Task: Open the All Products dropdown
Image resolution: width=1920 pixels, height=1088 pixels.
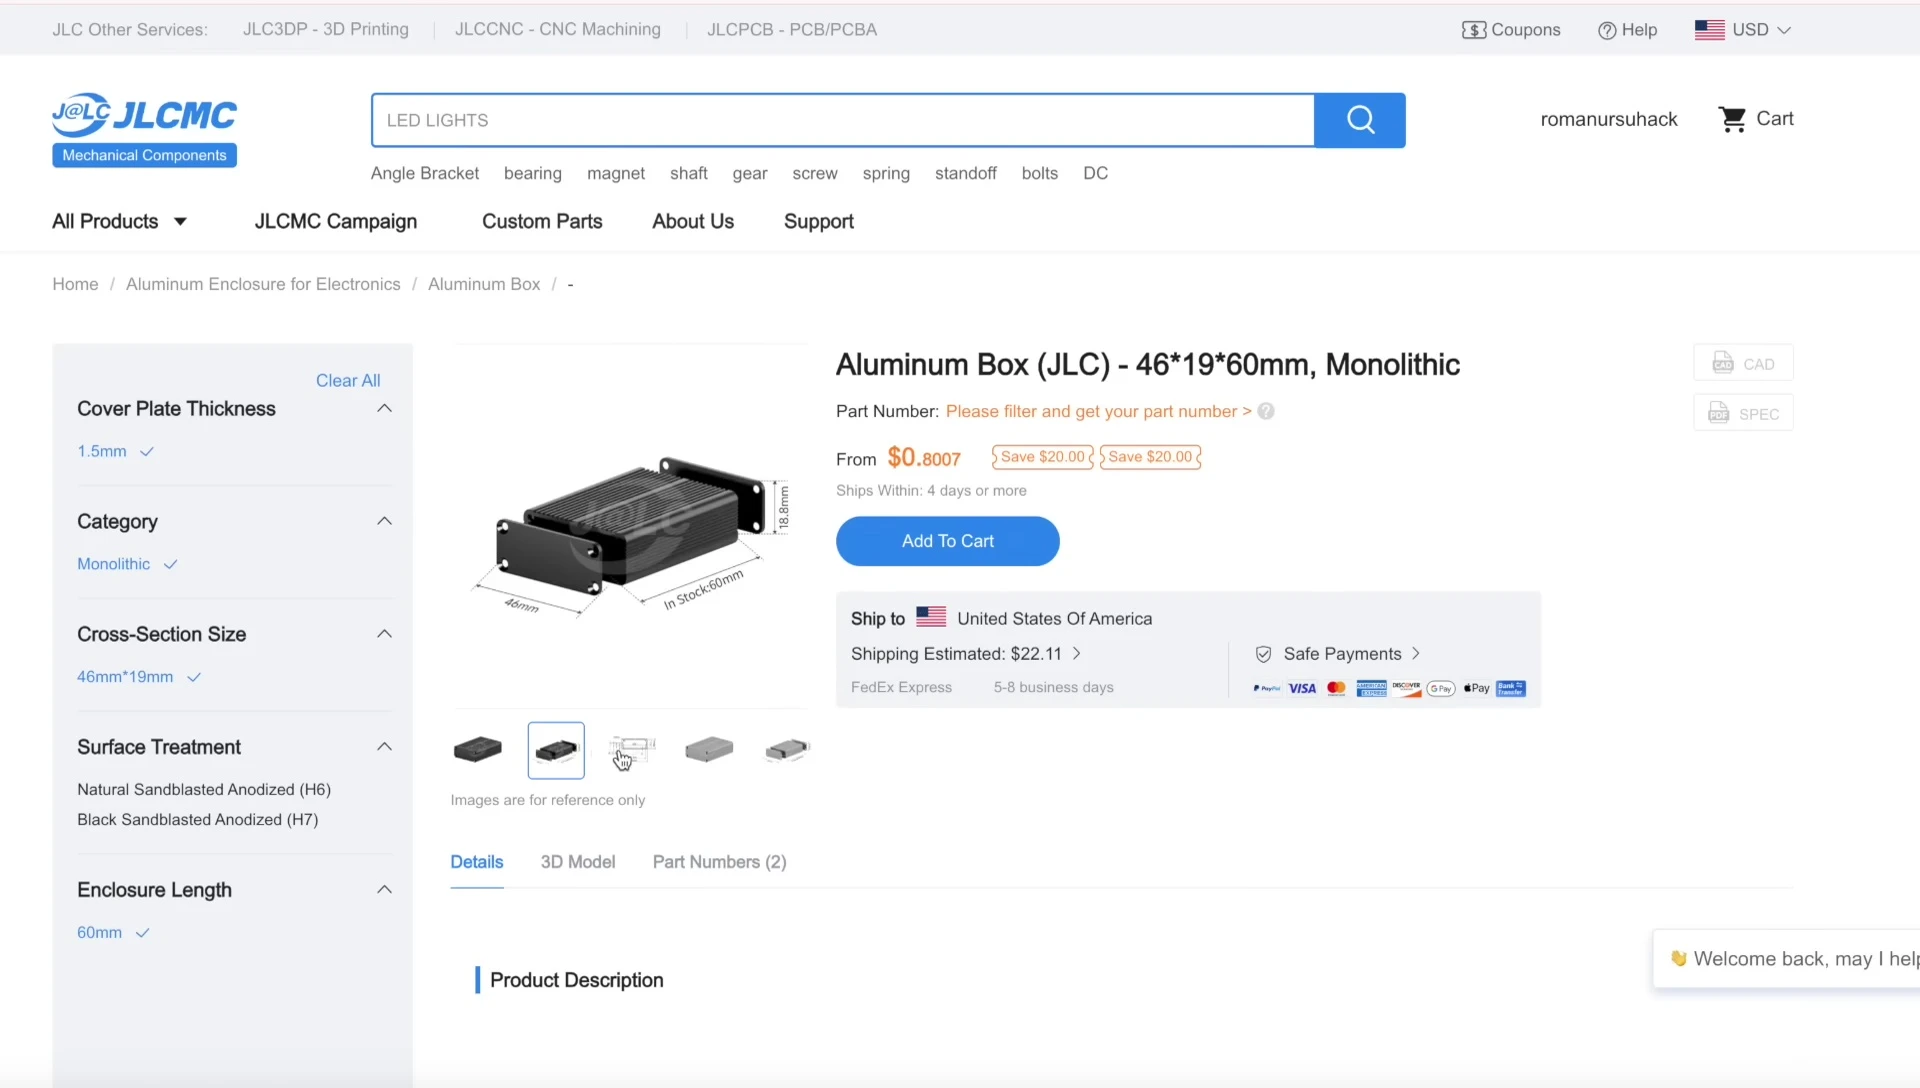Action: tap(120, 221)
